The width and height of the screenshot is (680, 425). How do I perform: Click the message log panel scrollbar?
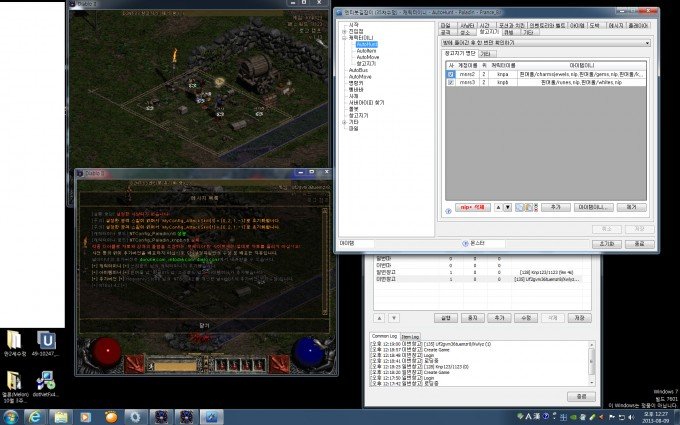click(x=324, y=262)
